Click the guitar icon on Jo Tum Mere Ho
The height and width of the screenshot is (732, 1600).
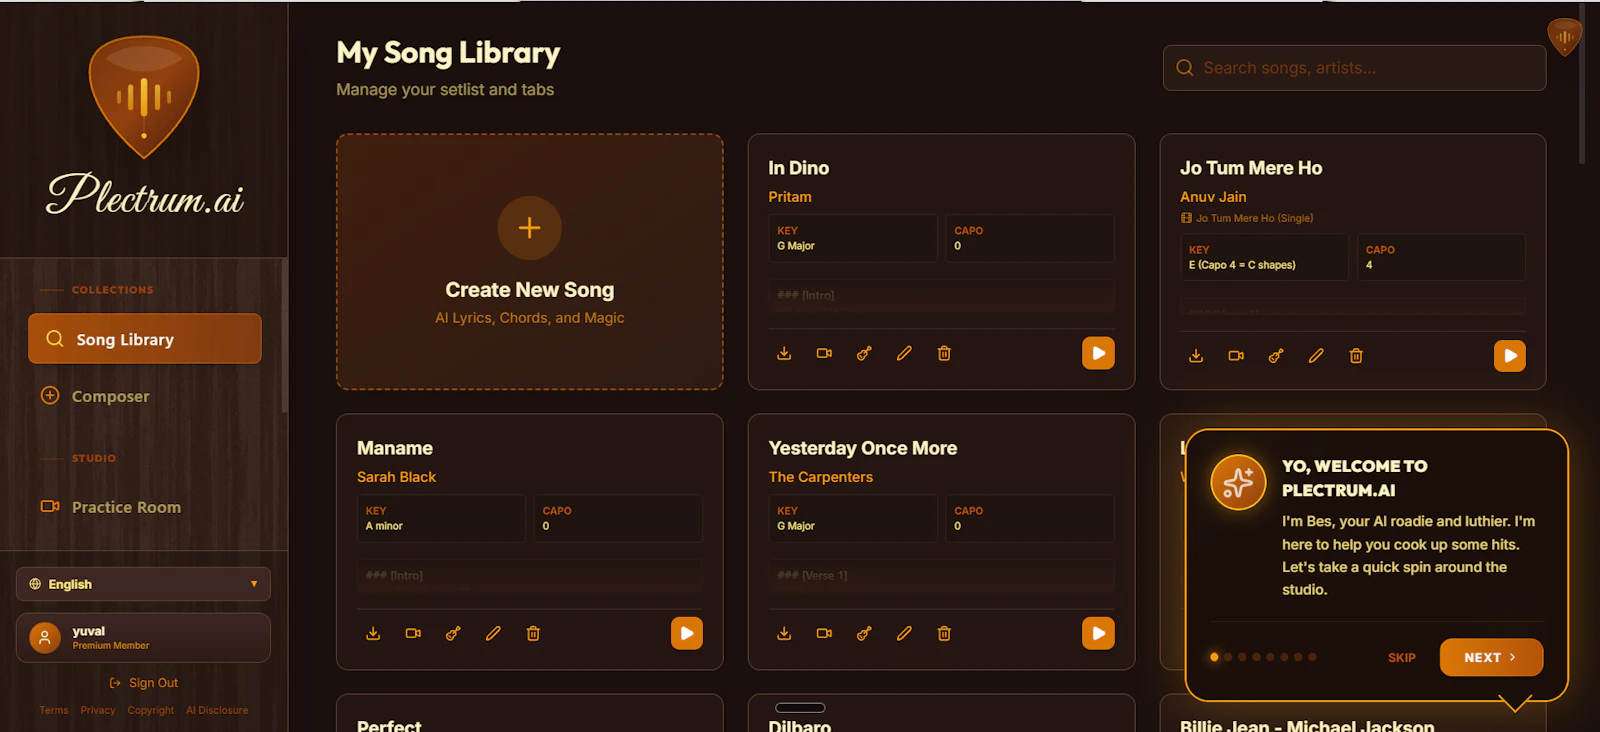click(1276, 356)
